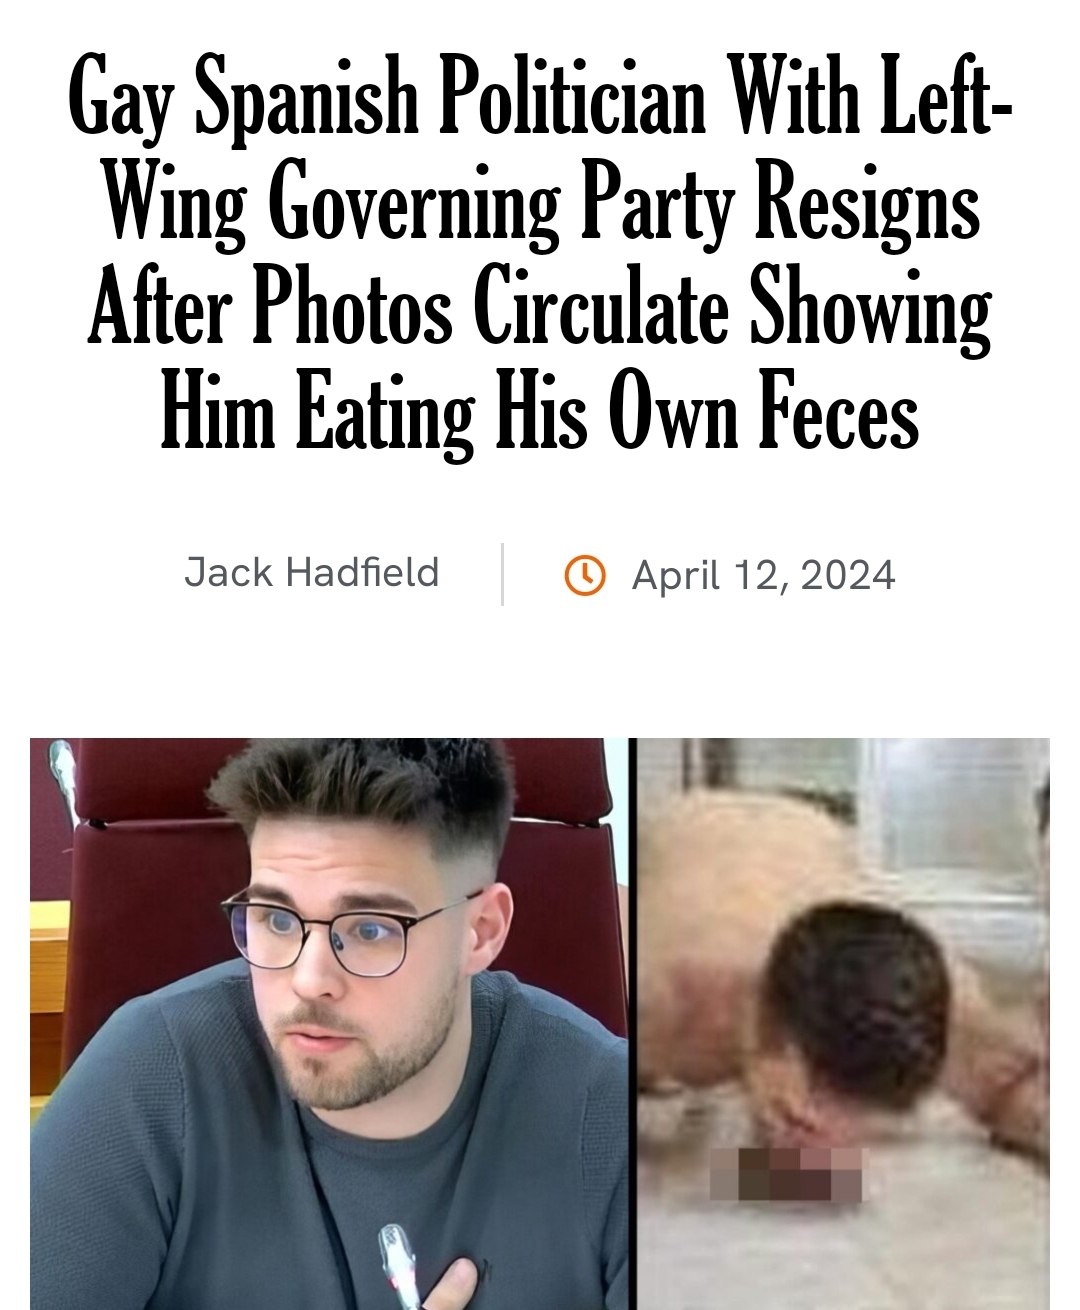The image size is (1080, 1310).
Task: Select the word "Resigns" in the headline
Action: tap(867, 203)
